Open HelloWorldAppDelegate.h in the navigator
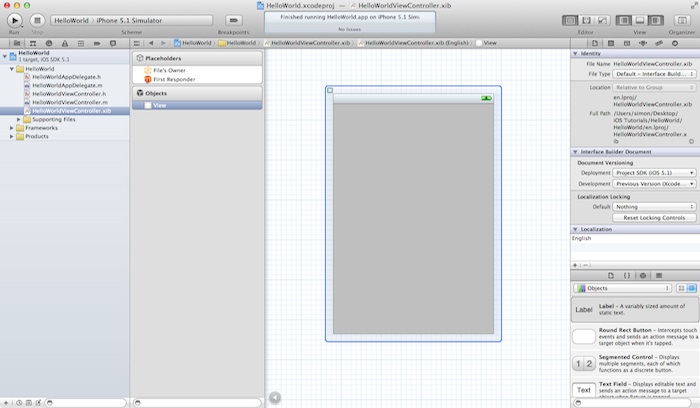 click(x=66, y=77)
